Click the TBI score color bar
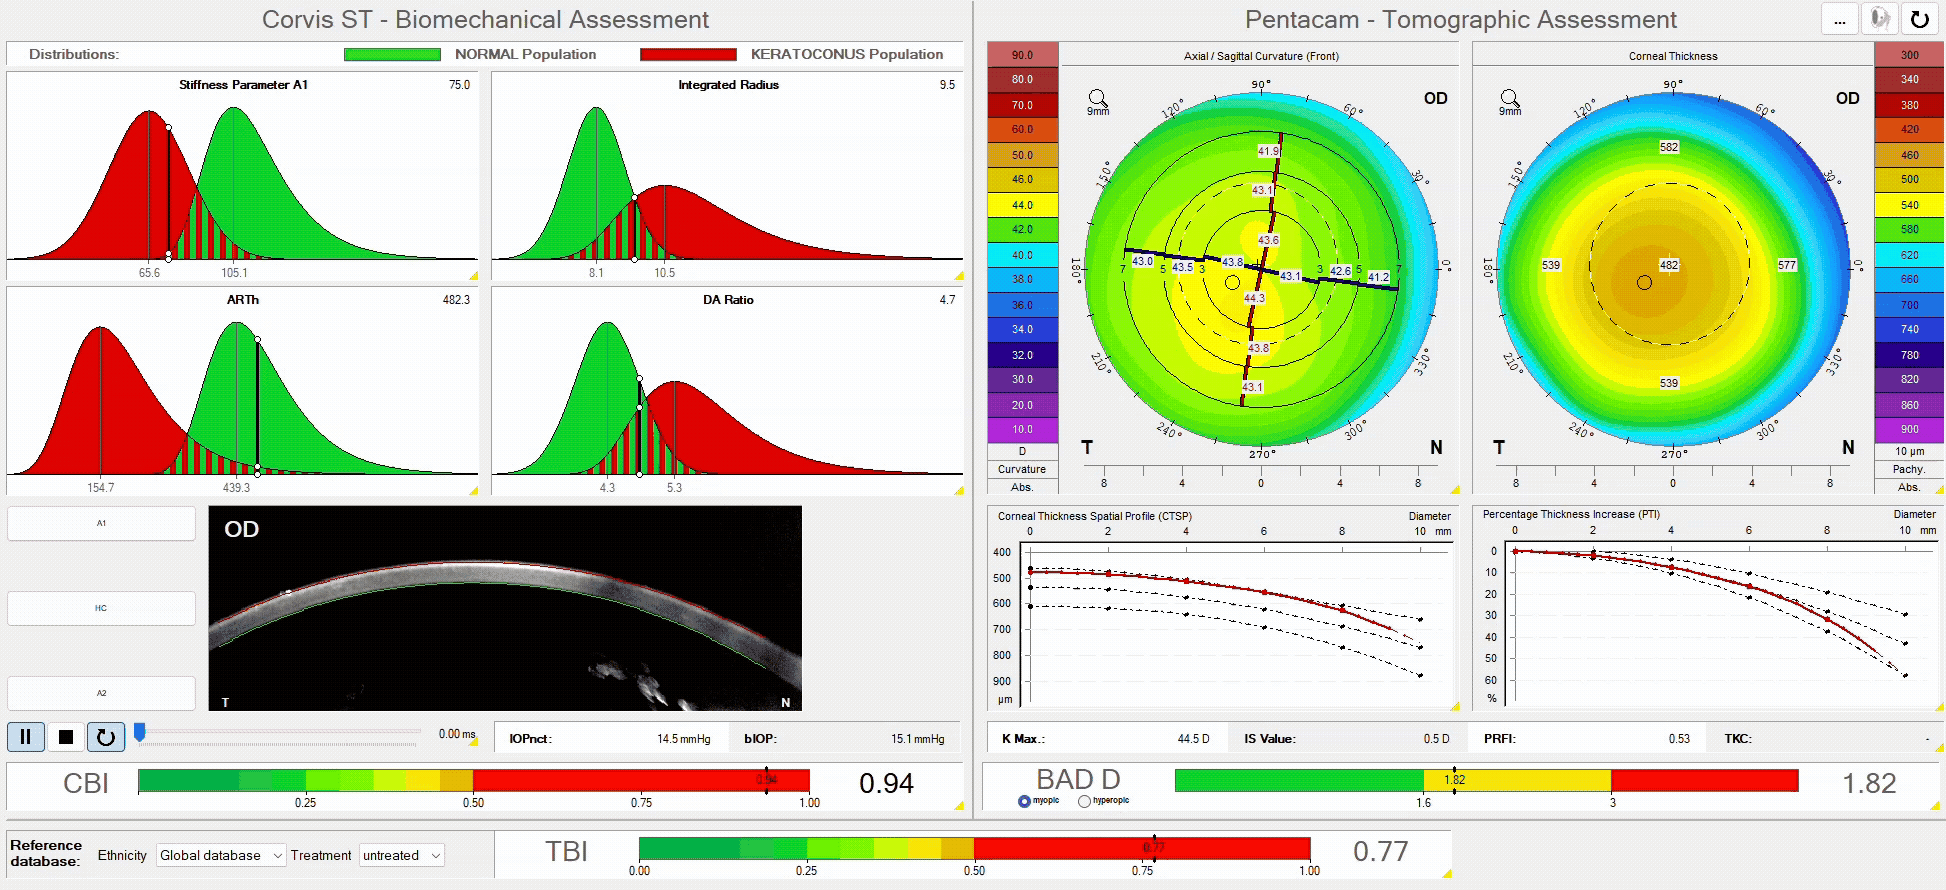Viewport: 1946px width, 890px height. click(974, 848)
